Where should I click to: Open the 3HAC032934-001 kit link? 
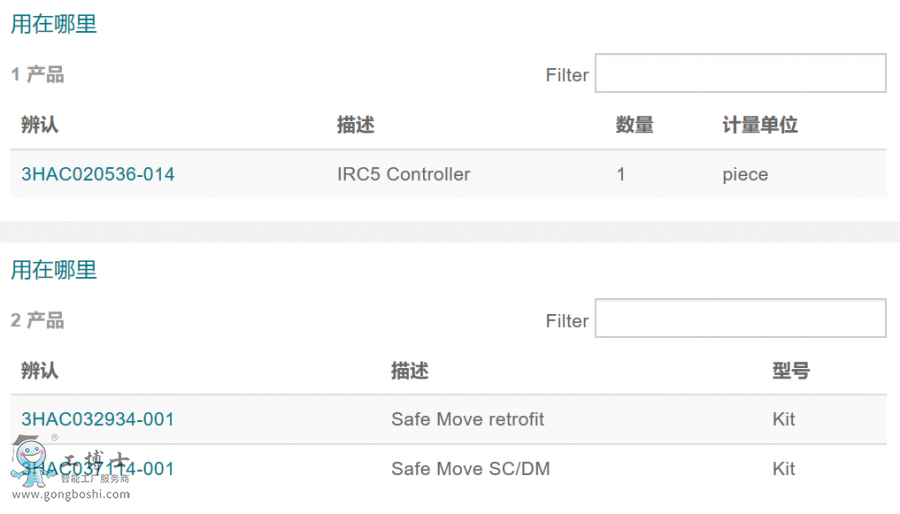click(x=98, y=419)
